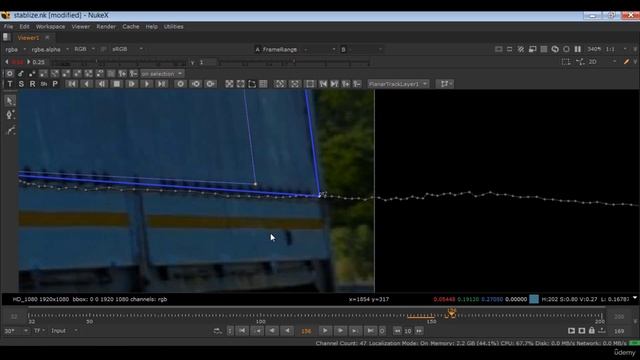640x360 pixels.
Task: Click the sampled color swatch in the status bar
Action: point(534,299)
